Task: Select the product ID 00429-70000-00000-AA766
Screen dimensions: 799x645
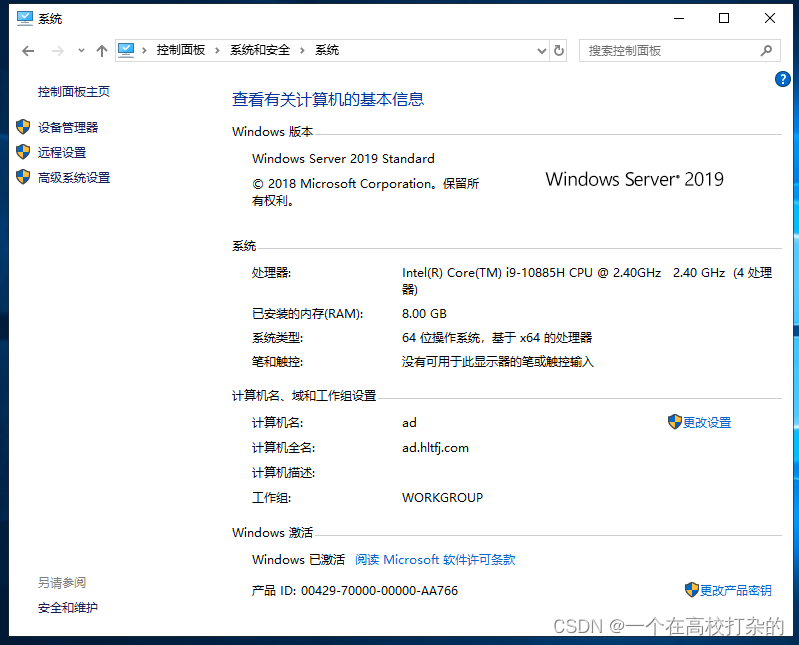Action: pyautogui.click(x=379, y=590)
